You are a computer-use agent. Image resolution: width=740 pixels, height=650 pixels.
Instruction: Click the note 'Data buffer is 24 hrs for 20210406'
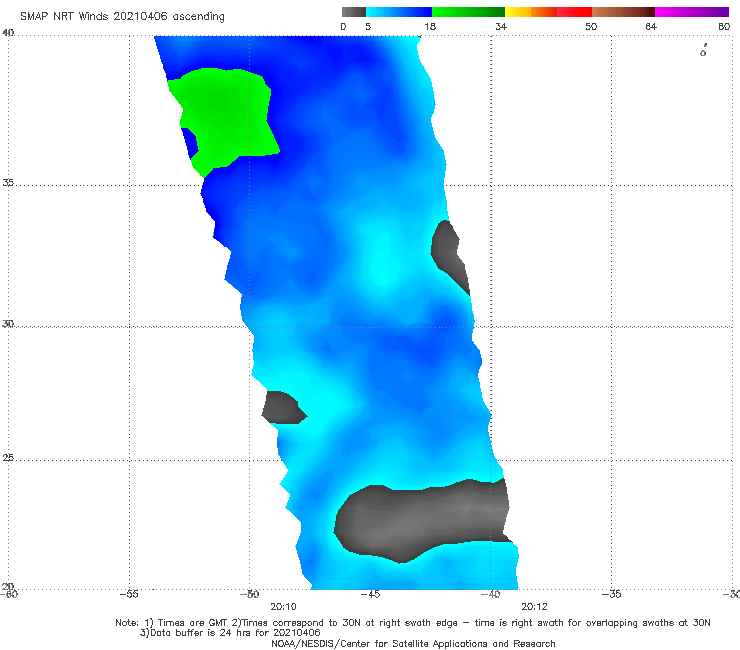coord(235,633)
